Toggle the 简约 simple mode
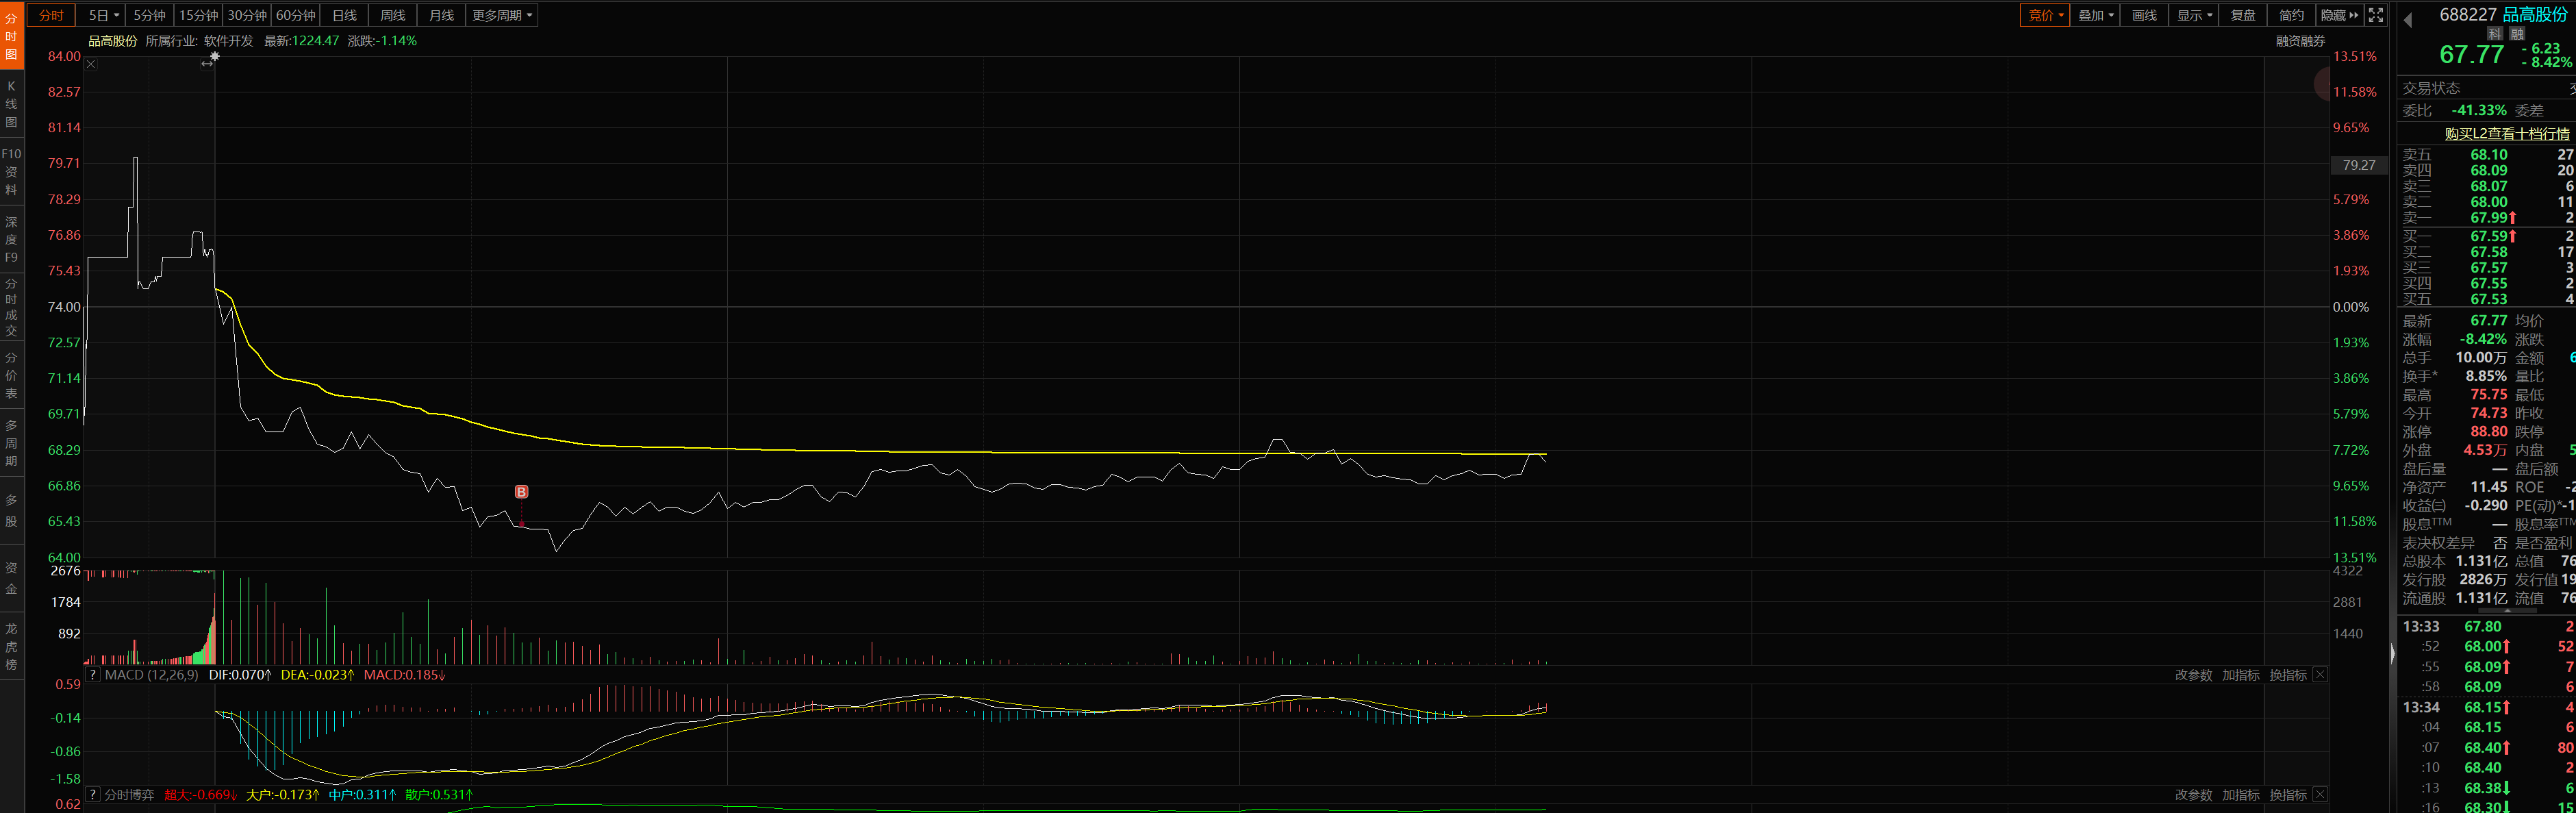This screenshot has height=813, width=2576. pyautogui.click(x=2291, y=15)
